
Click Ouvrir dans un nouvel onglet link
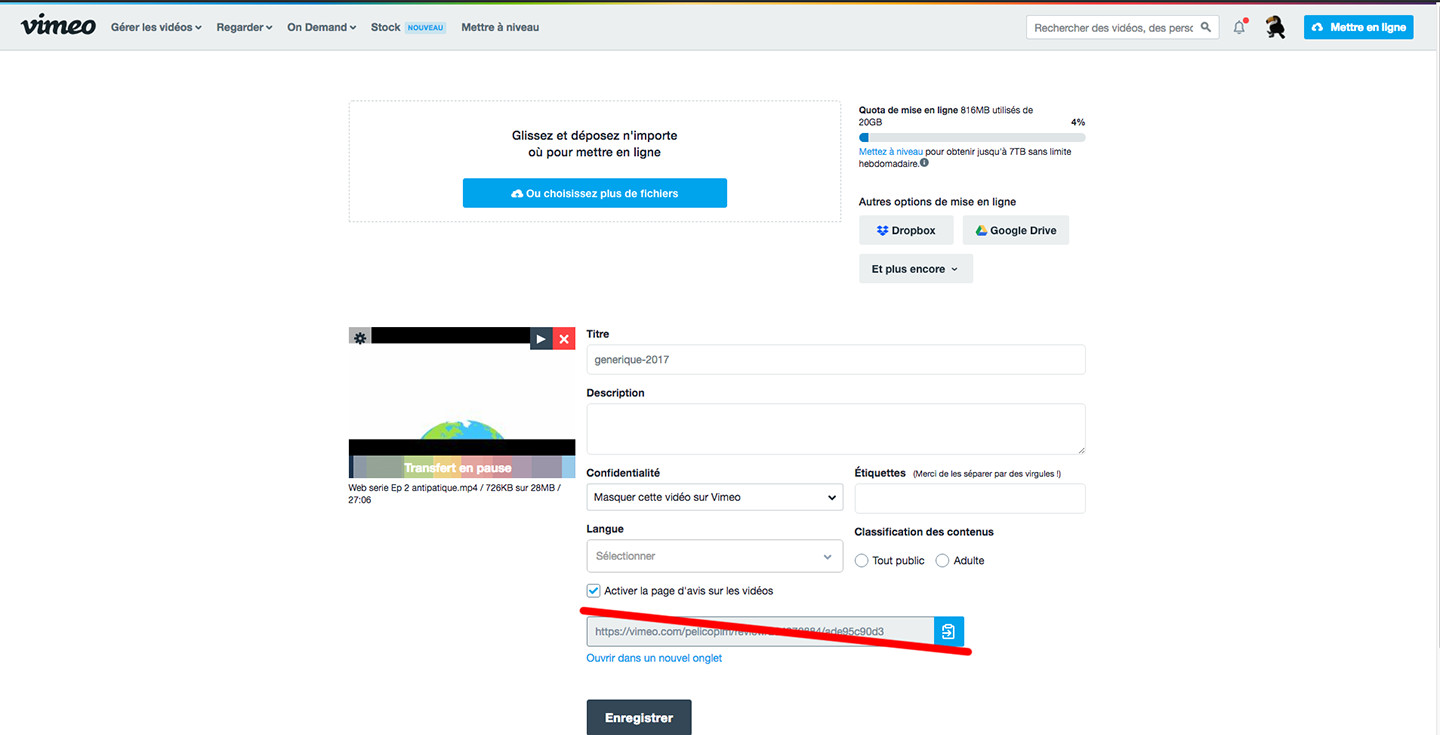[654, 658]
